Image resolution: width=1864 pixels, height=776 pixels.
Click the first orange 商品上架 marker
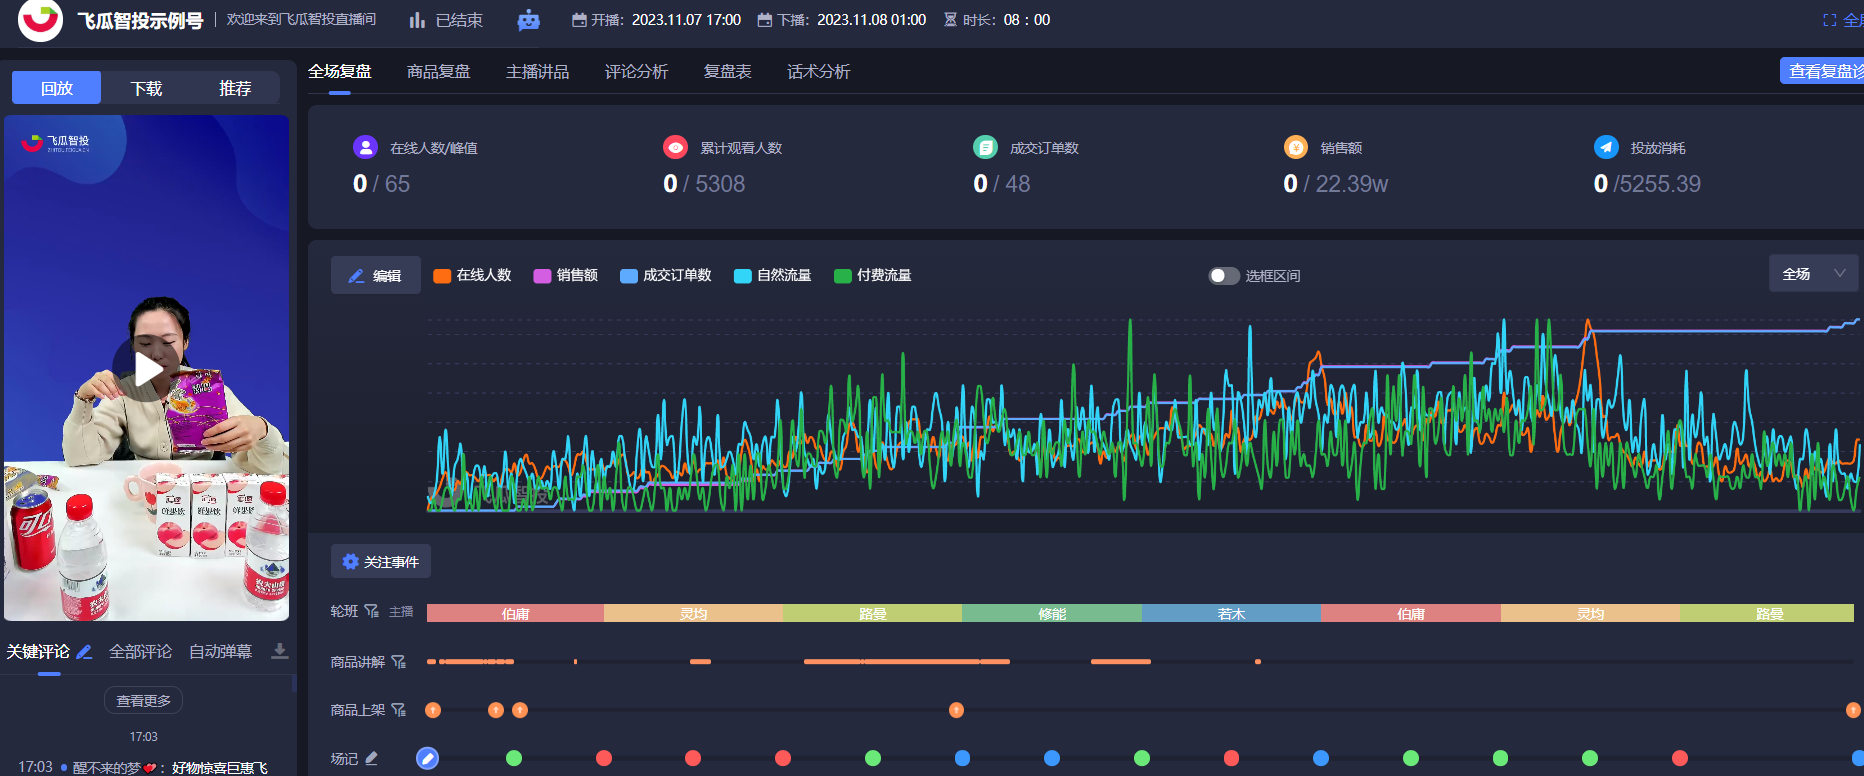tap(433, 710)
